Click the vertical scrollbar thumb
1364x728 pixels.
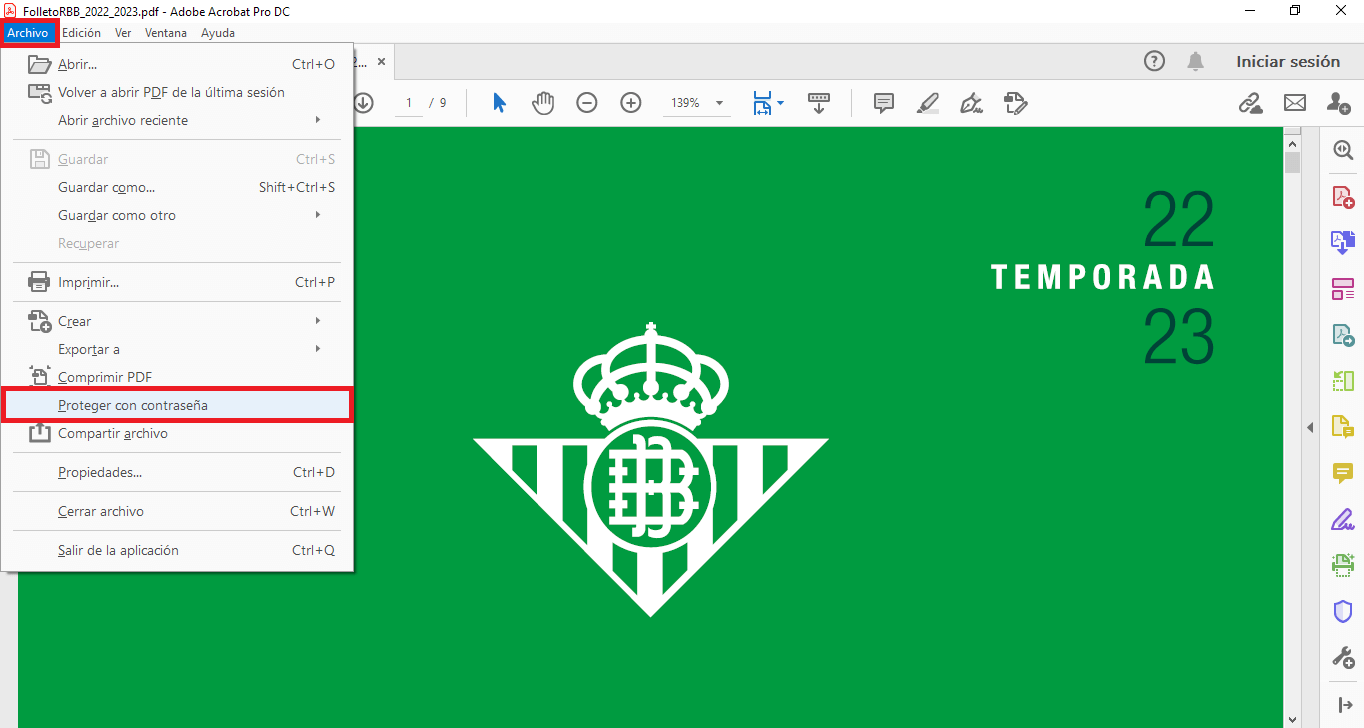coord(1292,162)
